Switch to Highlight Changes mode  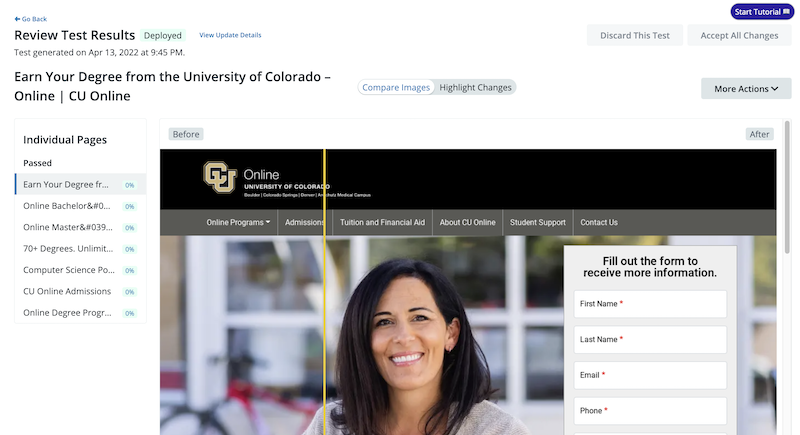coord(475,87)
